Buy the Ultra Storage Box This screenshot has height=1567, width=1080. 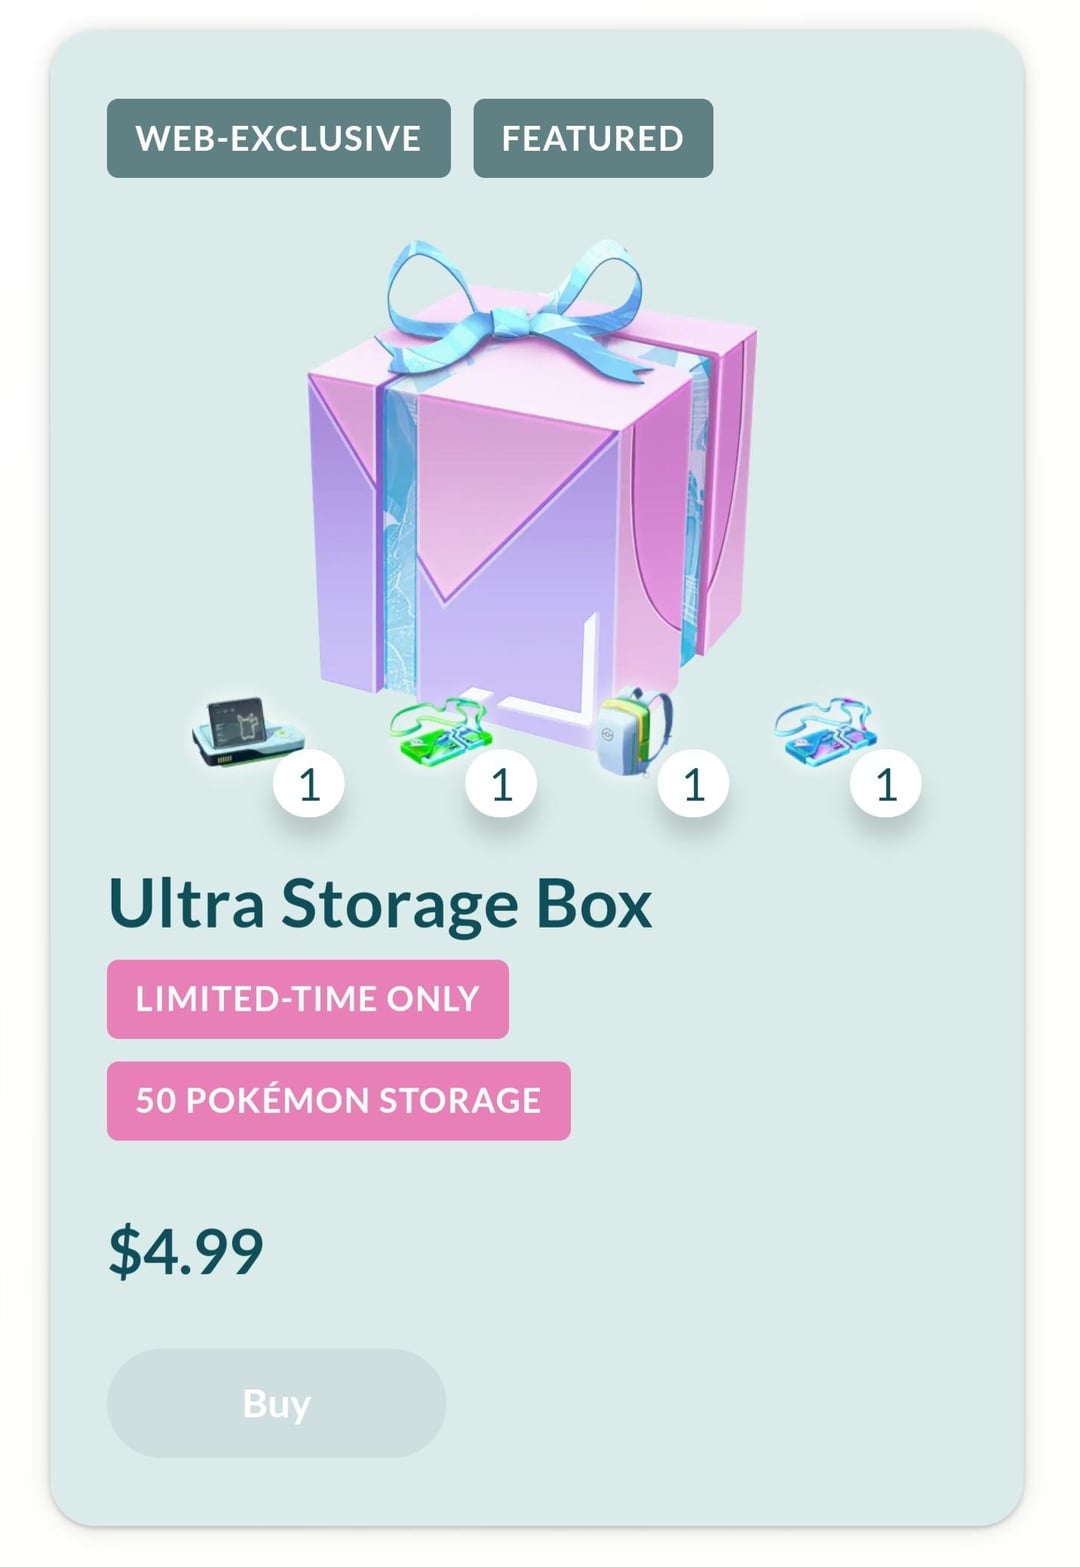[x=277, y=1403]
